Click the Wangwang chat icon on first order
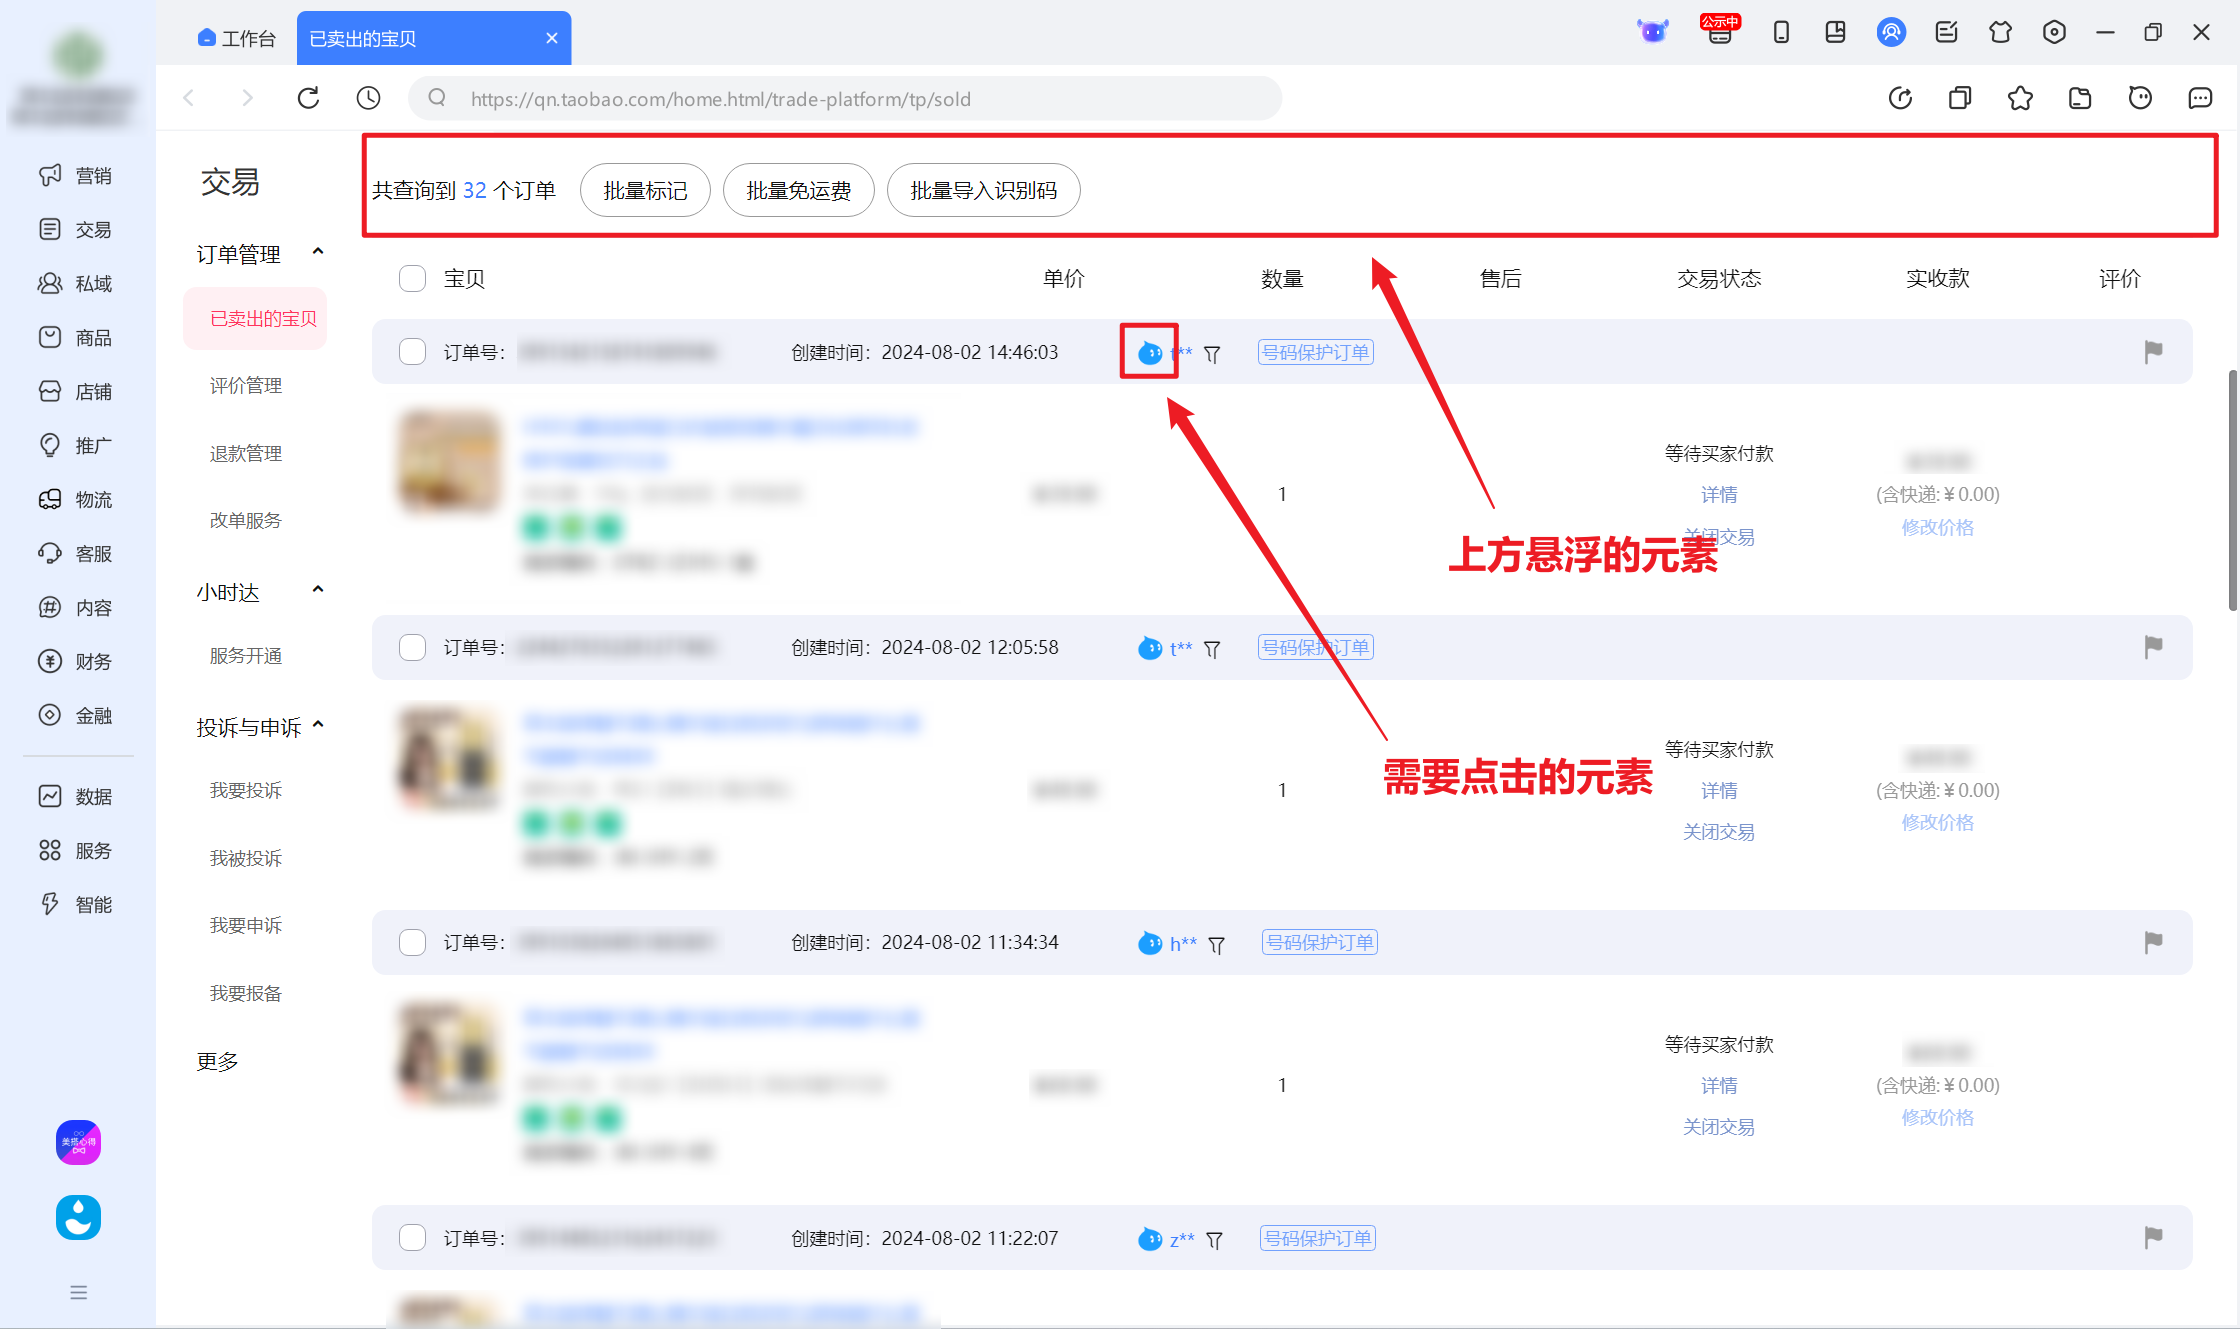2240x1329 pixels. [x=1150, y=352]
